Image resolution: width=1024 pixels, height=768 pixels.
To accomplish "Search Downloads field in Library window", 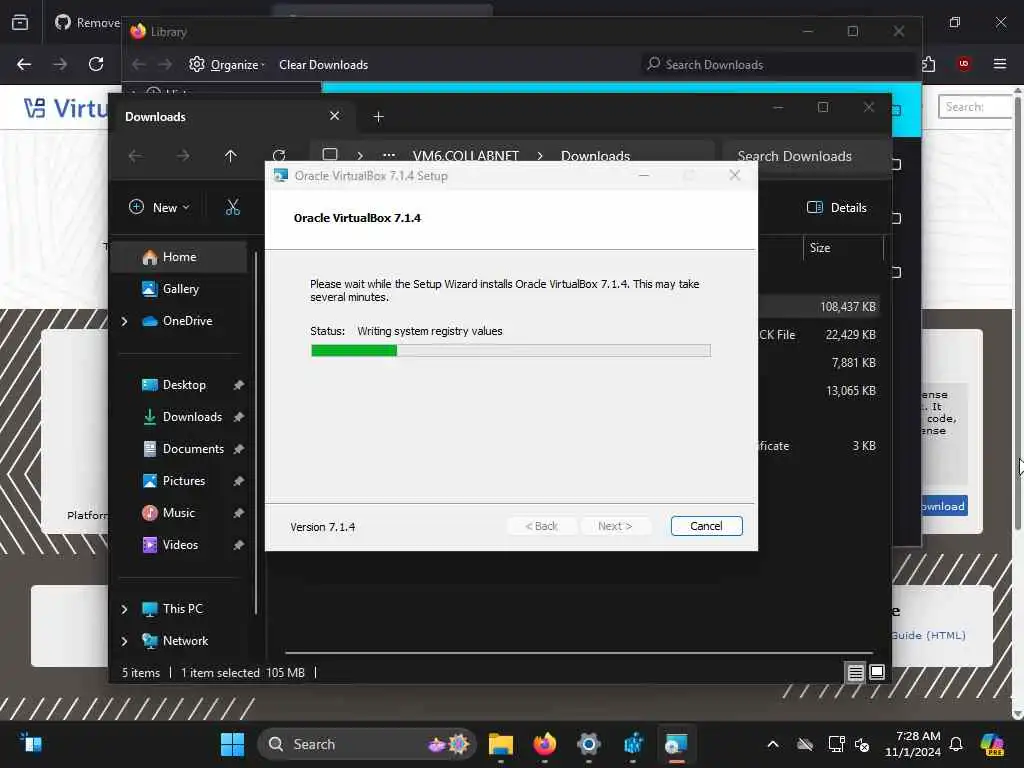I will coord(777,65).
